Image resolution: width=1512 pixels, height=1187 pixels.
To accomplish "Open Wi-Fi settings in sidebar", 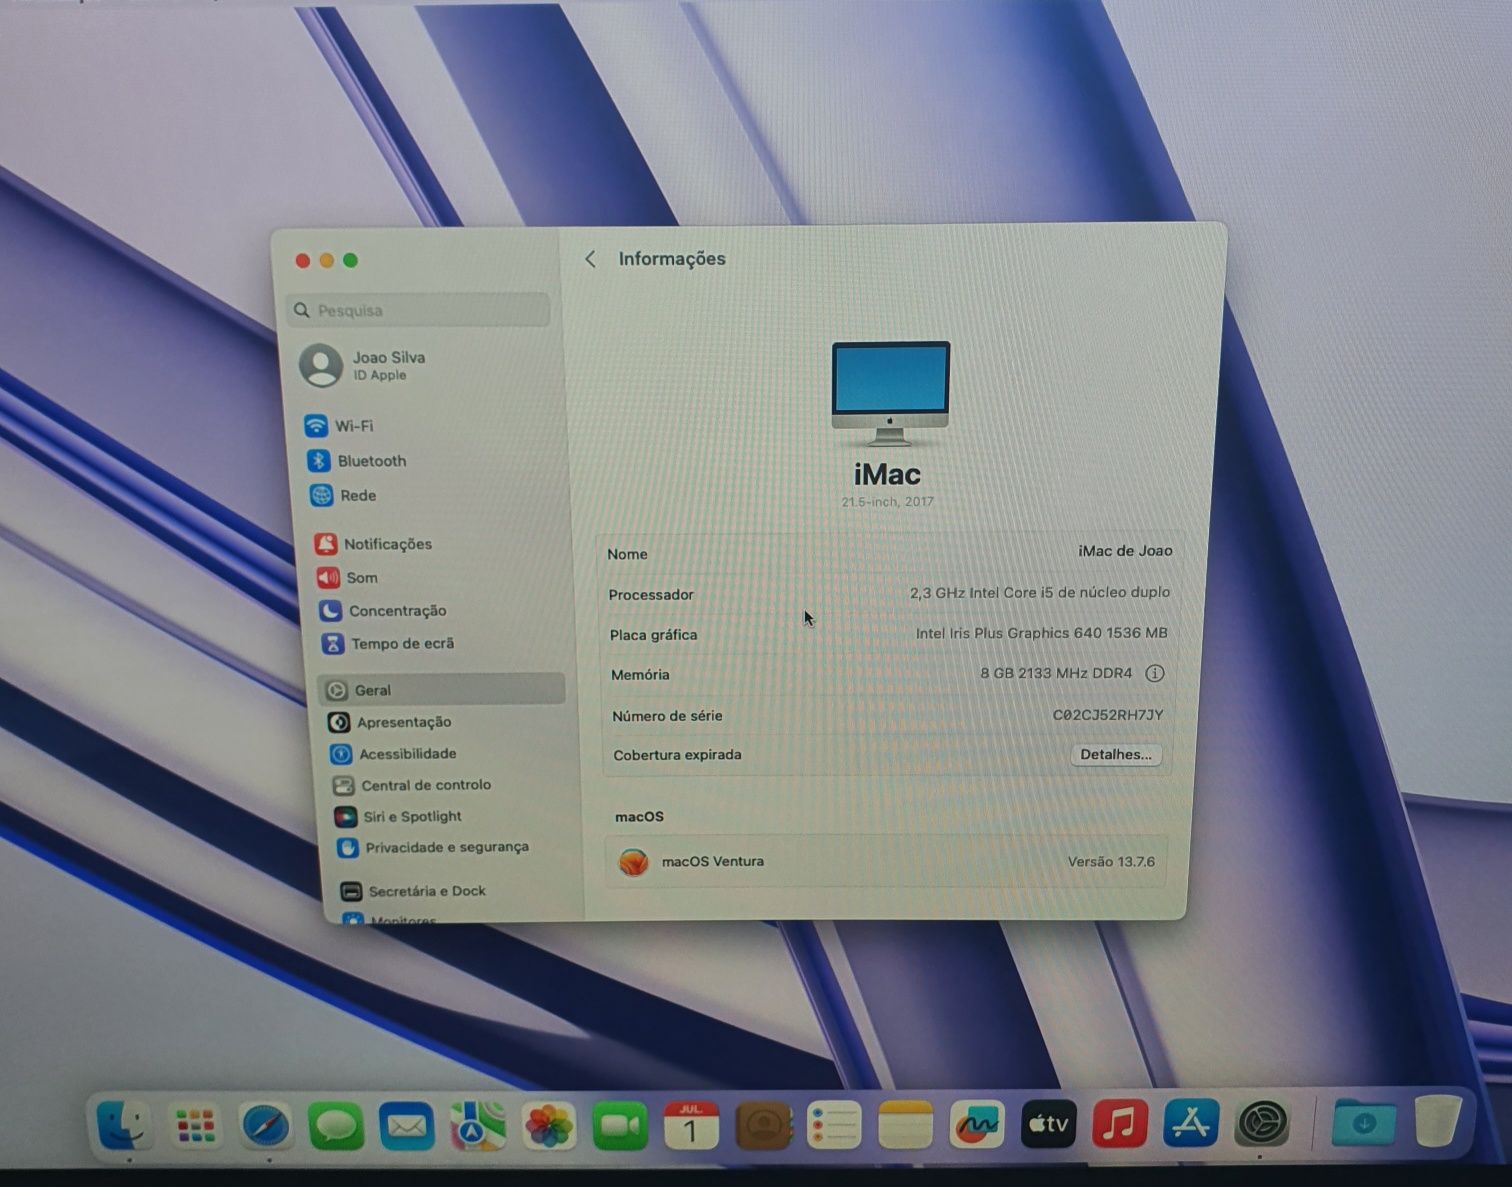I will (x=340, y=426).
